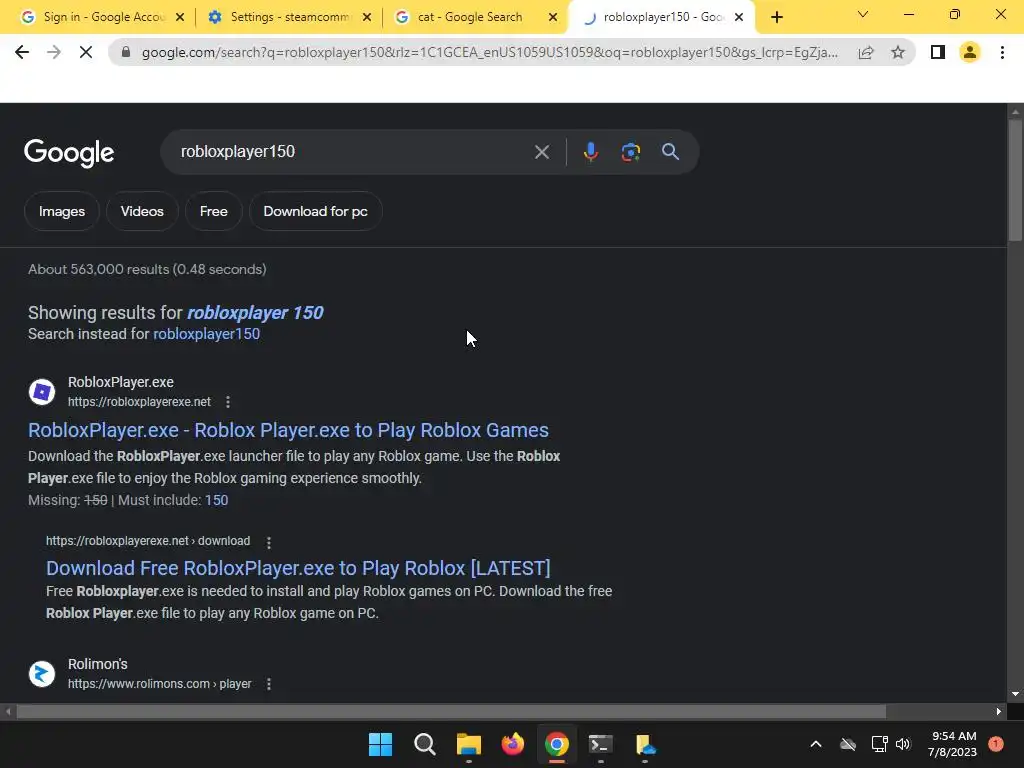Open options for robloxplayerexe.net result

point(228,402)
